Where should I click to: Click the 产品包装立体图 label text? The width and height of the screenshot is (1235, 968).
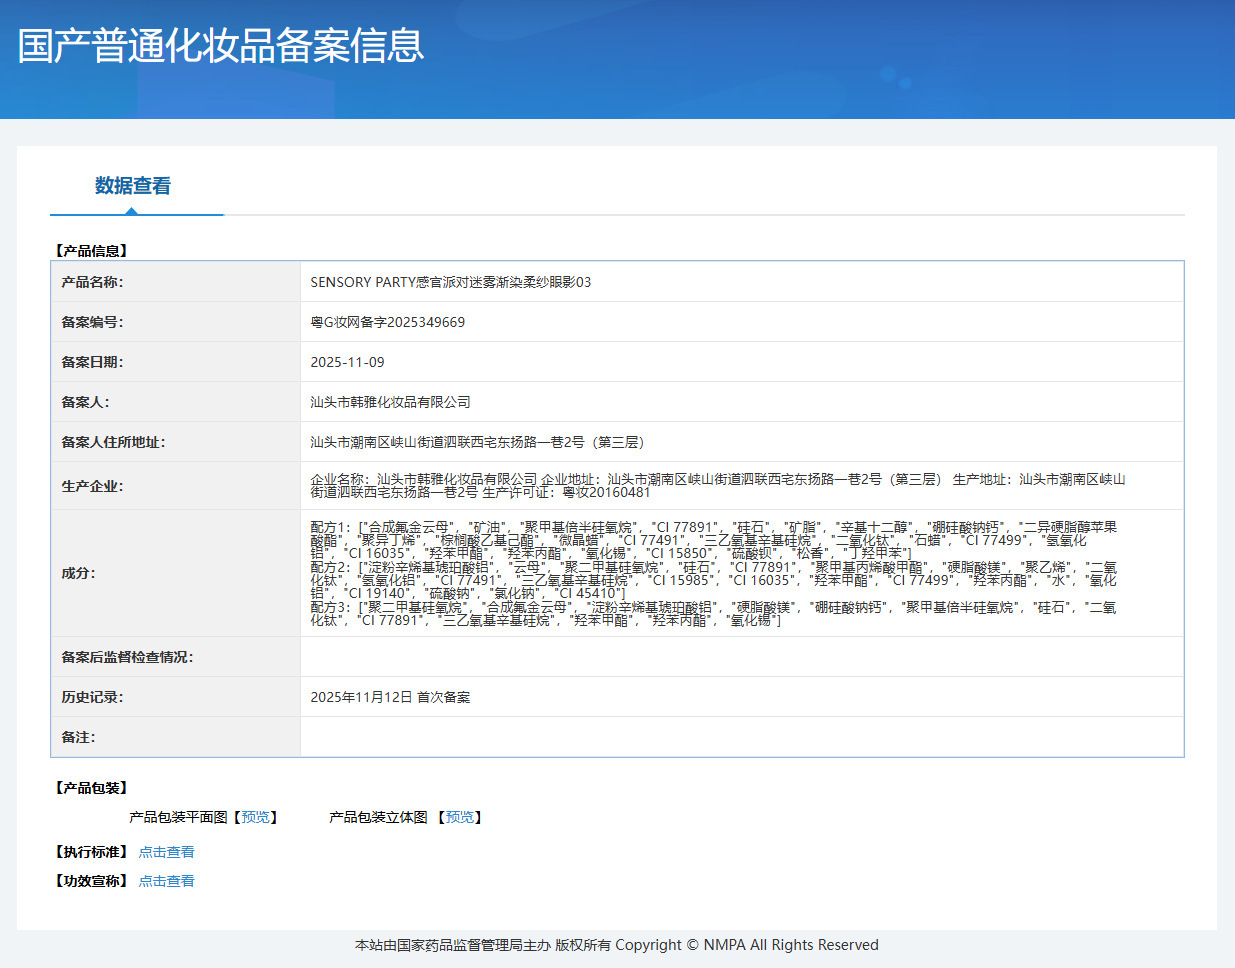378,817
